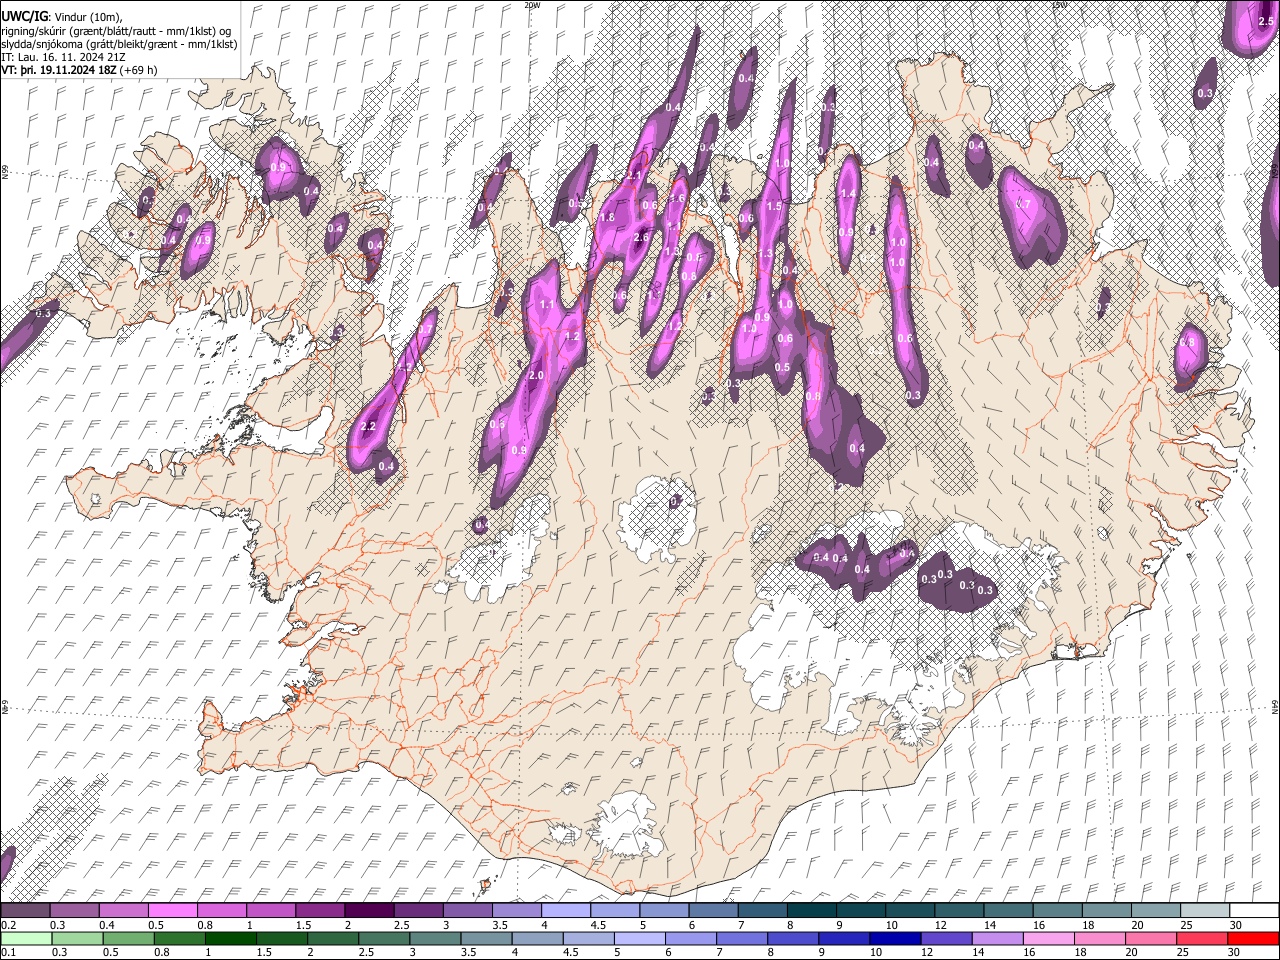Choose the 20 rose pink swatch in bottom row
Image resolution: width=1280 pixels, height=960 pixels.
coord(1152,938)
